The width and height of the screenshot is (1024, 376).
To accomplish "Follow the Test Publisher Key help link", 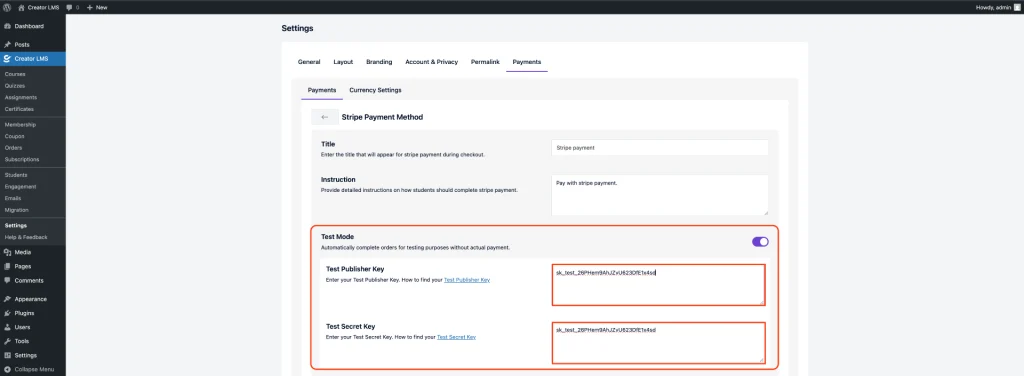I will click(467, 280).
